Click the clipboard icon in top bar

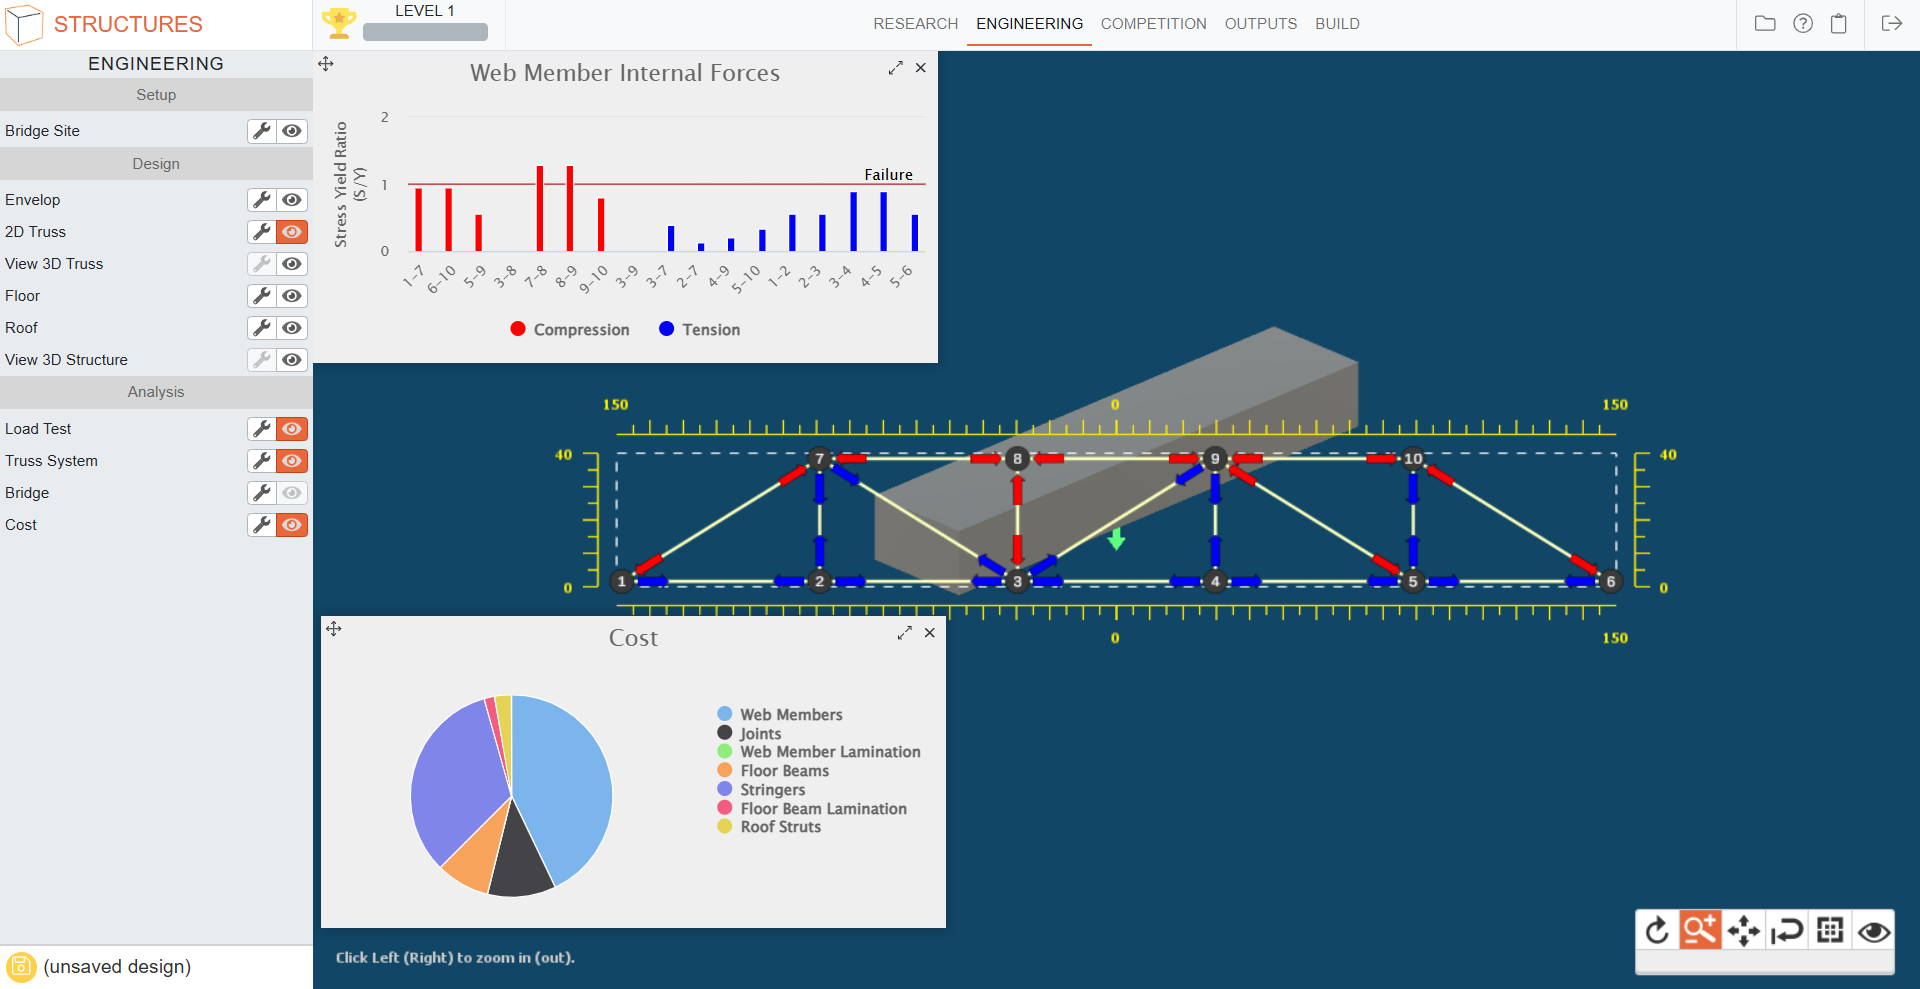tap(1839, 24)
